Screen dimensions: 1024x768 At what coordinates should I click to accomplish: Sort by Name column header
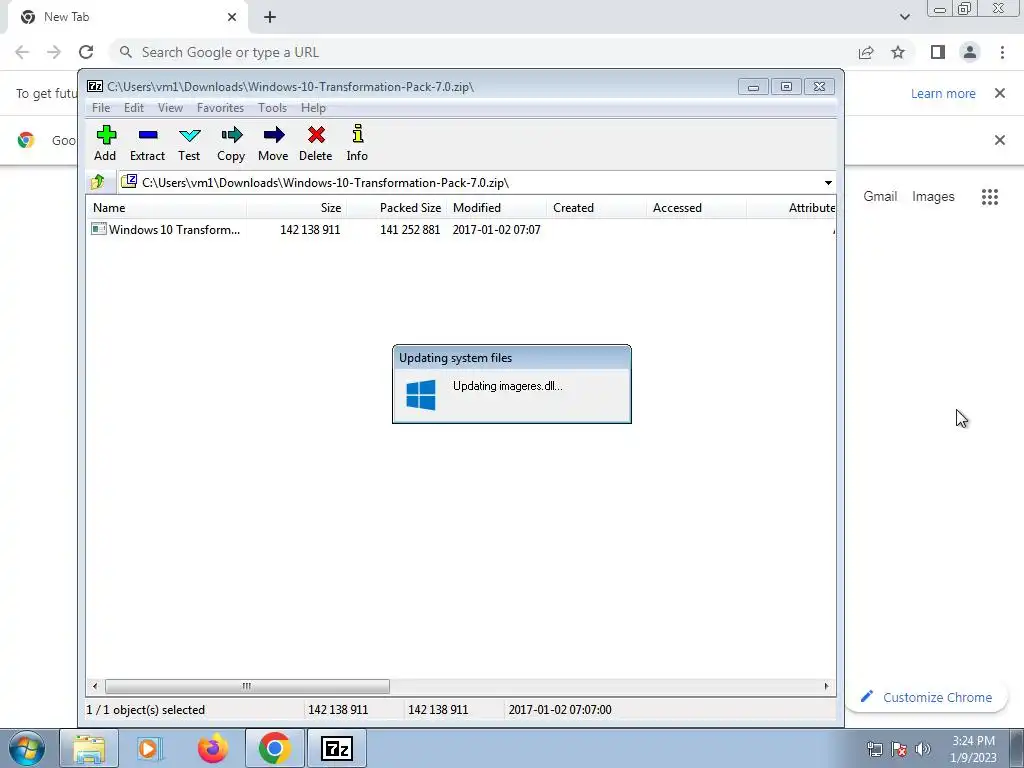point(166,208)
